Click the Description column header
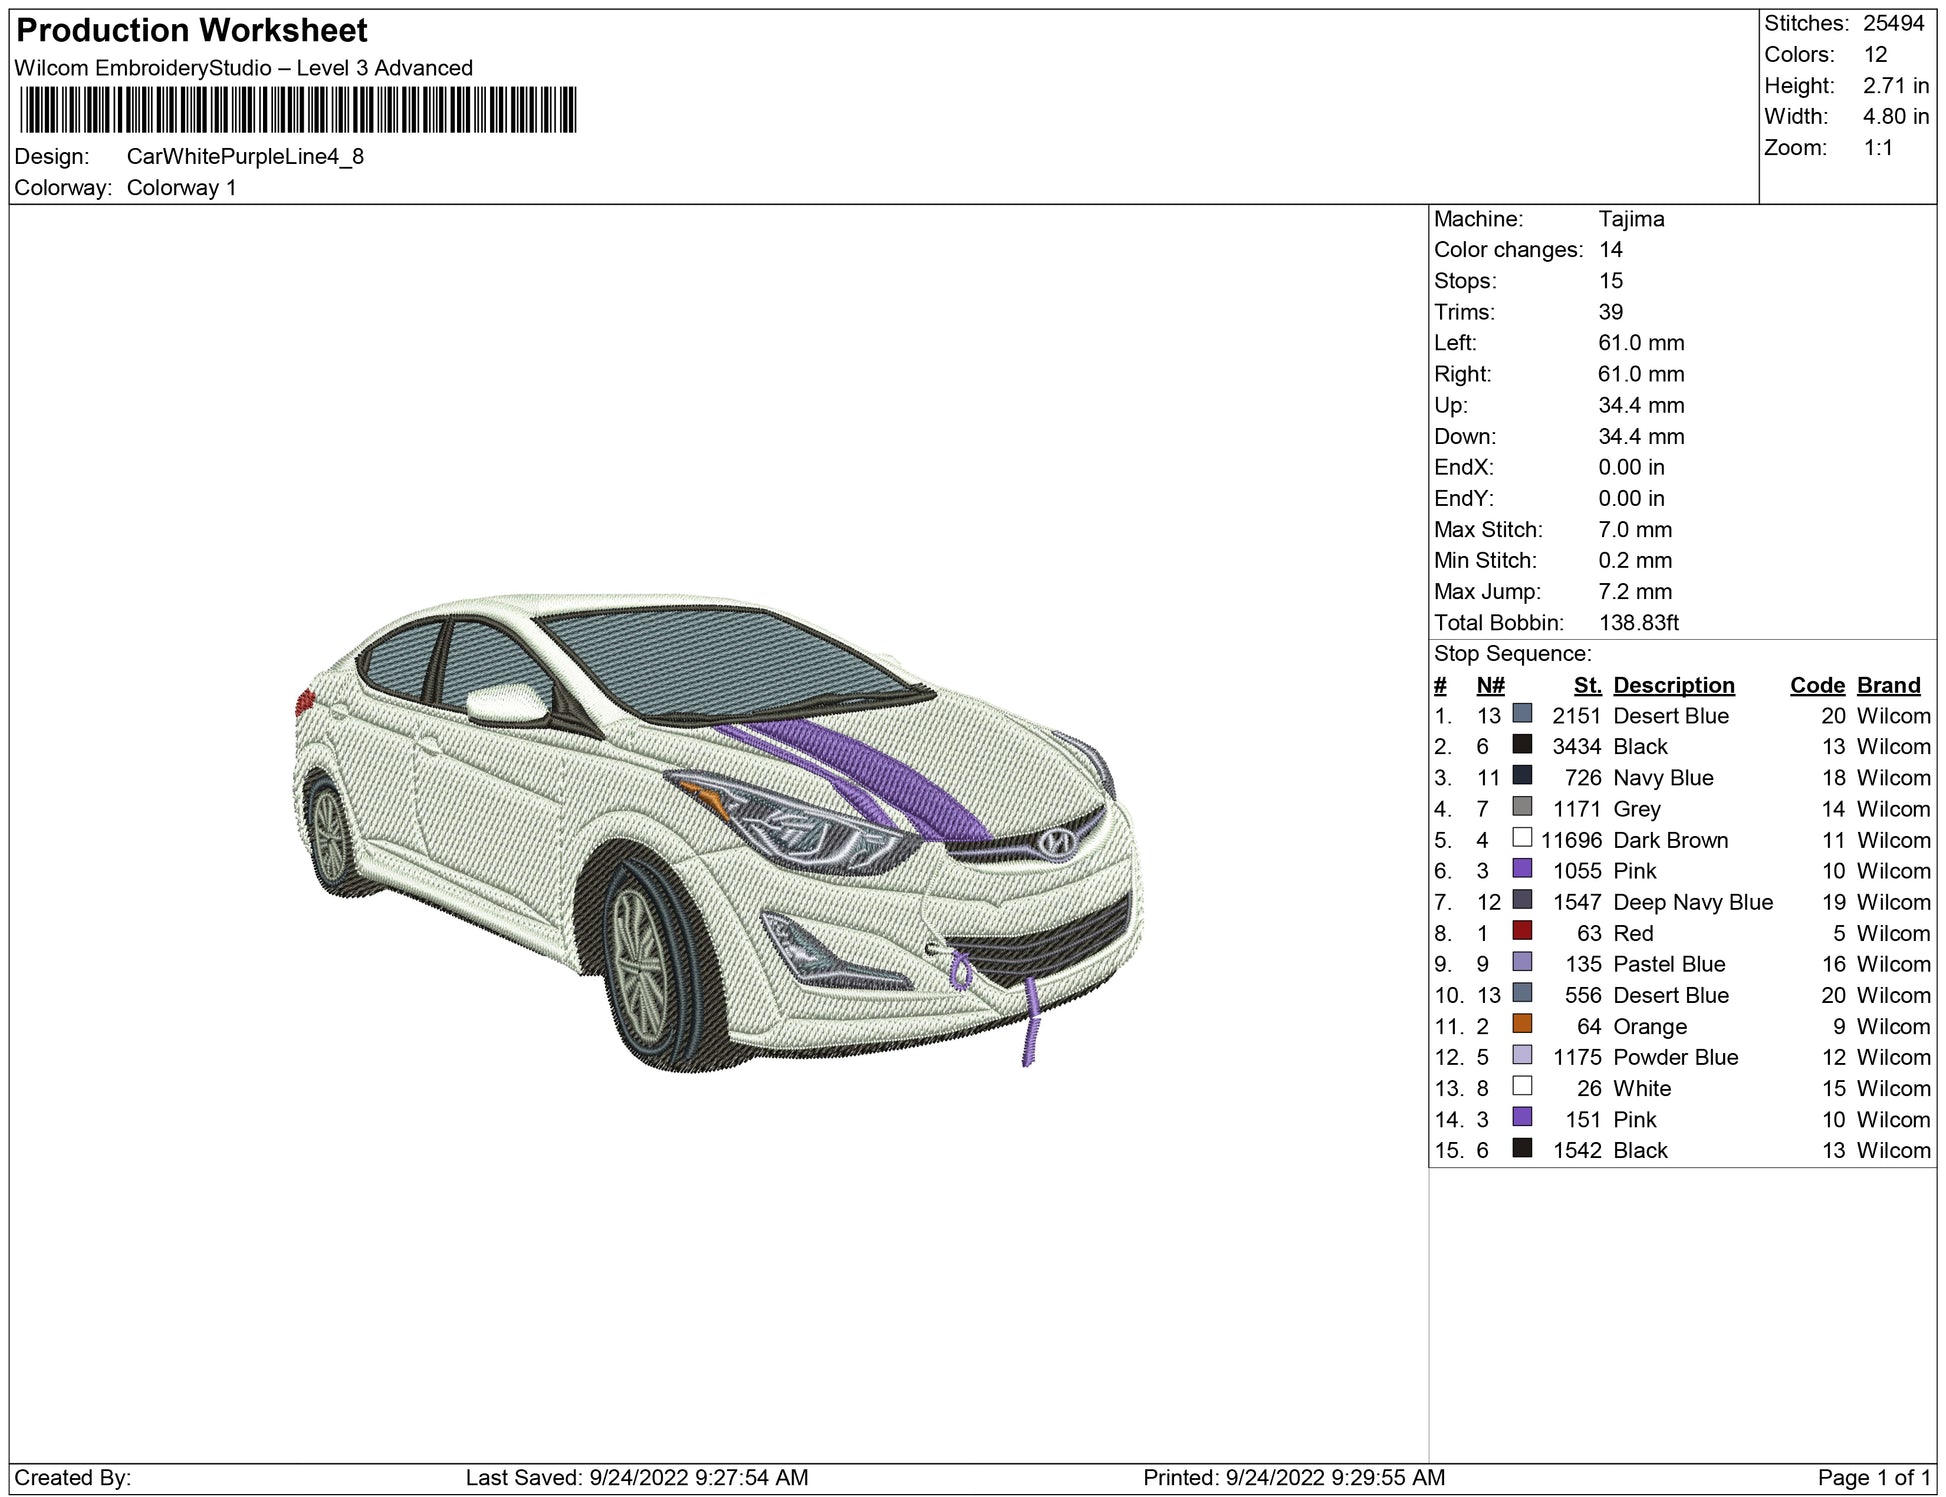The image size is (1946, 1497). 1673,685
